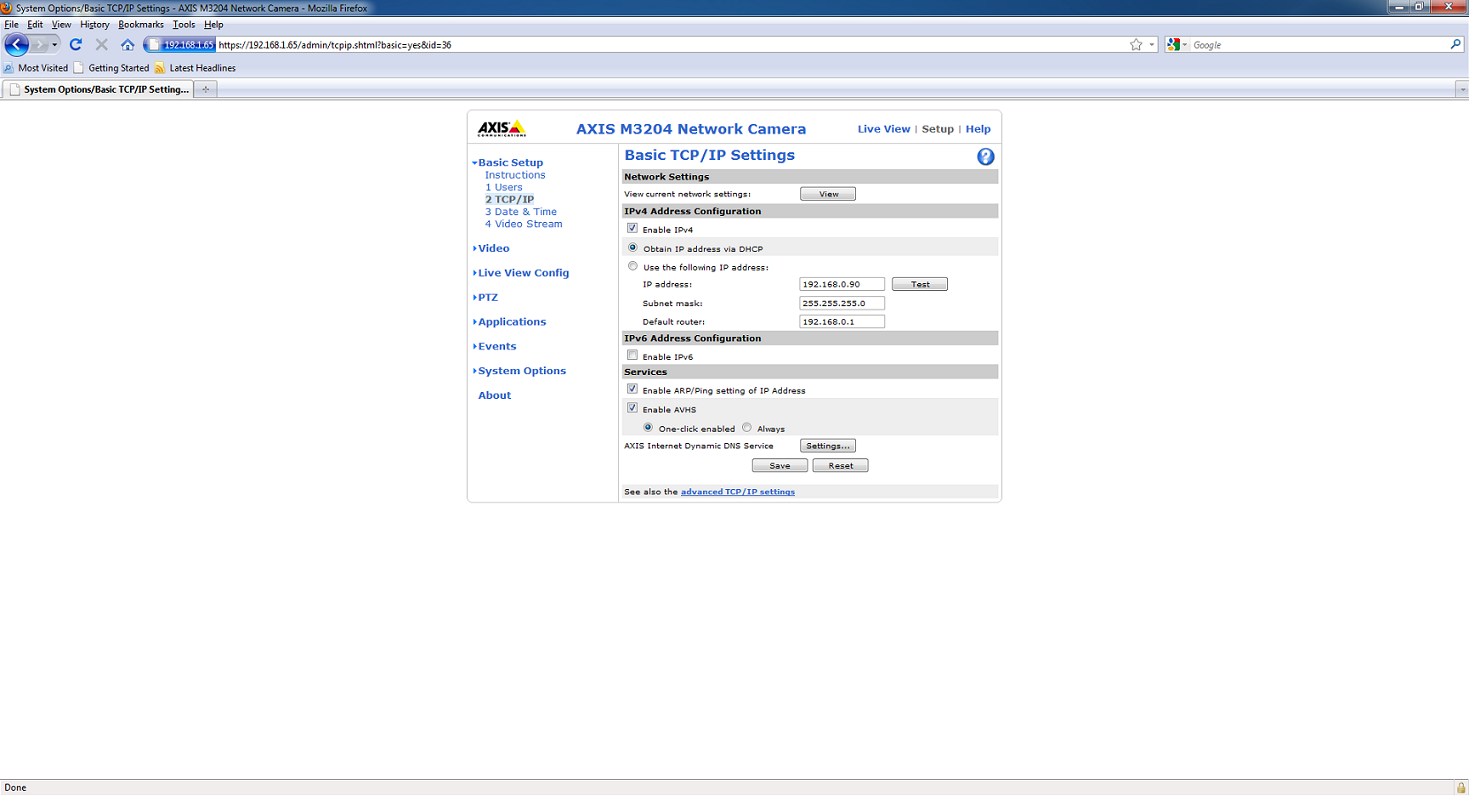Click the AXIS Communications logo
The height and width of the screenshot is (796, 1469).
pyautogui.click(x=501, y=129)
